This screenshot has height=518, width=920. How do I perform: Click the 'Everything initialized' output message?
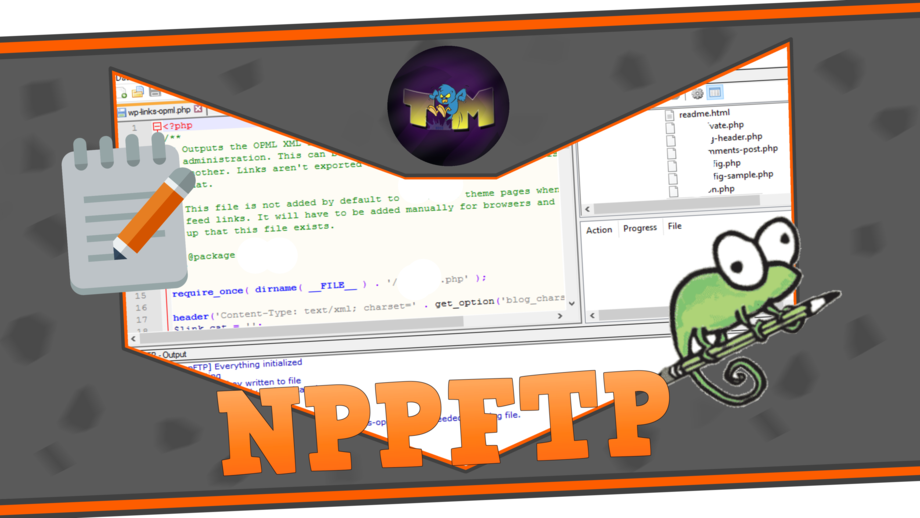pos(258,364)
